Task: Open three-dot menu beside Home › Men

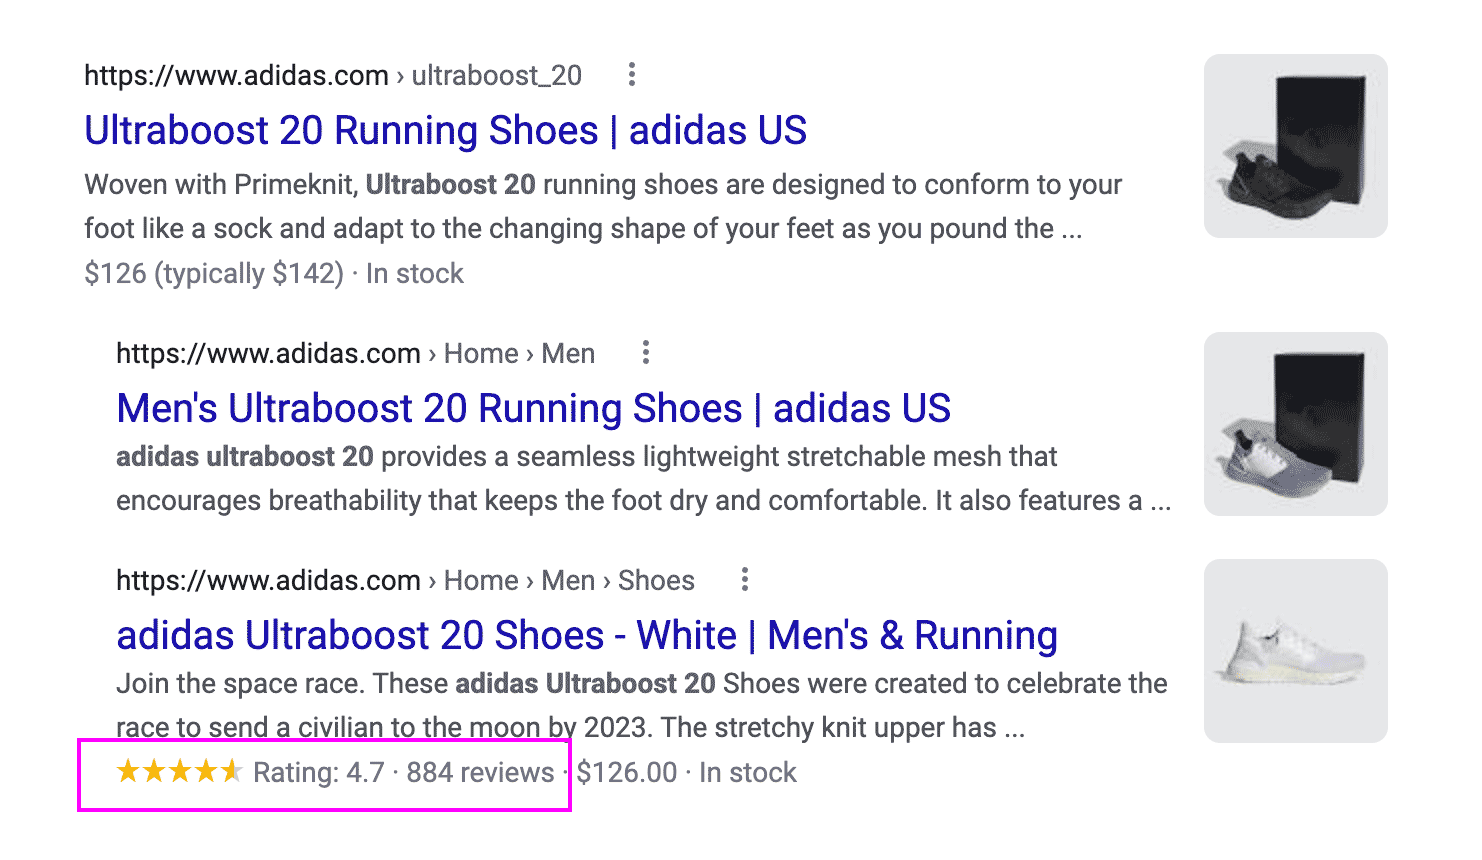Action: coord(646,352)
